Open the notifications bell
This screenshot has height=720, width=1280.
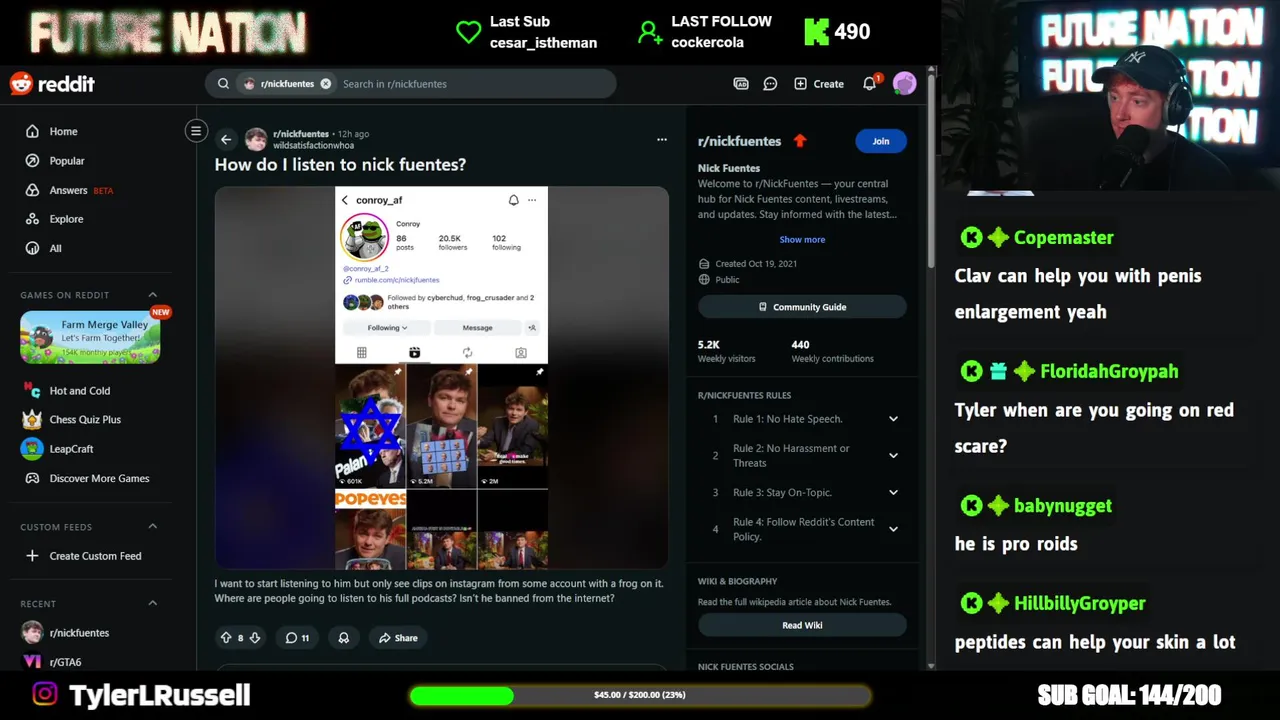(x=870, y=84)
